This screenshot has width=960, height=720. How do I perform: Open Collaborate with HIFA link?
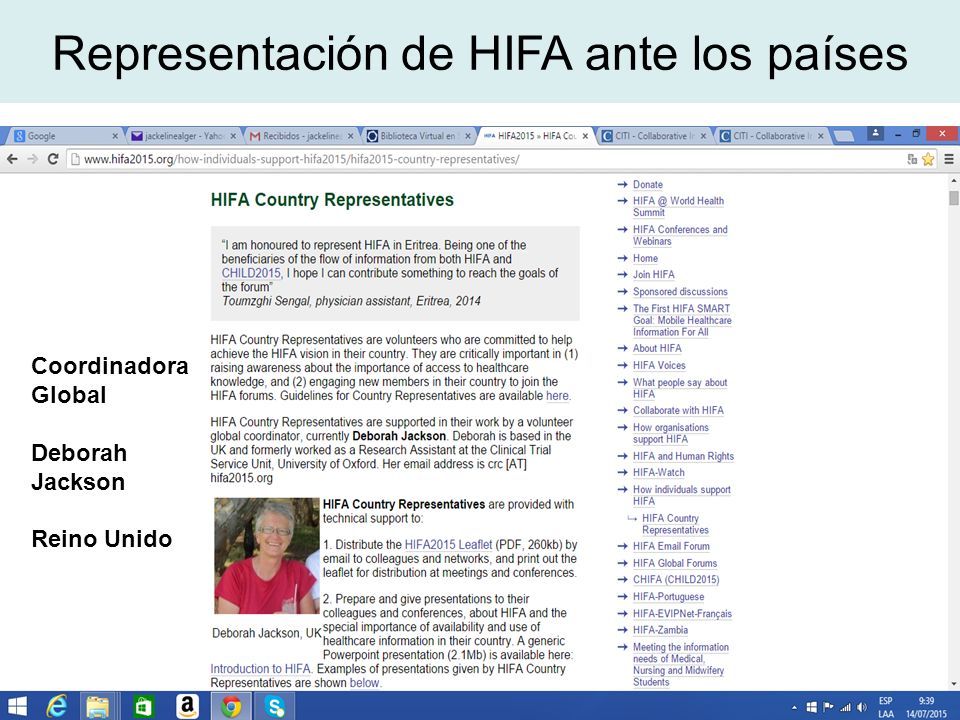point(678,410)
